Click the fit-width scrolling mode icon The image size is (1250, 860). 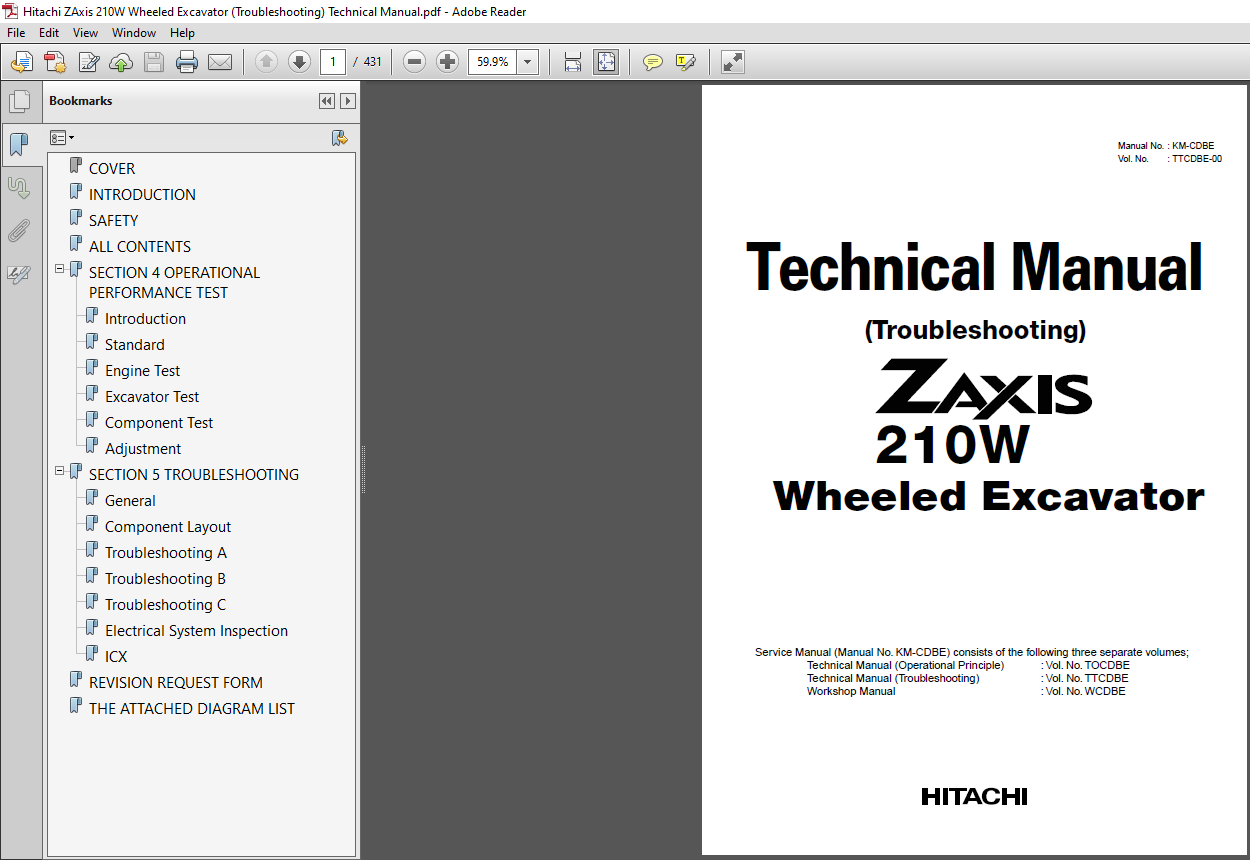pos(573,62)
